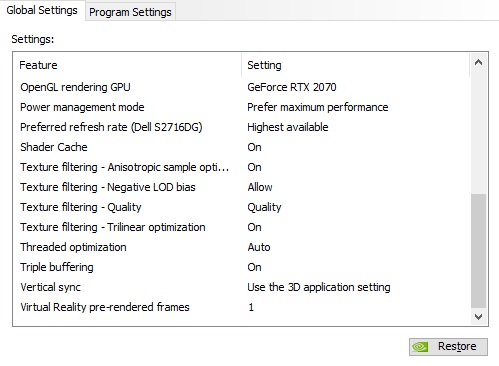Screen dimensions: 499x366
Task: Click the Setting column header
Action: [x=356, y=65]
